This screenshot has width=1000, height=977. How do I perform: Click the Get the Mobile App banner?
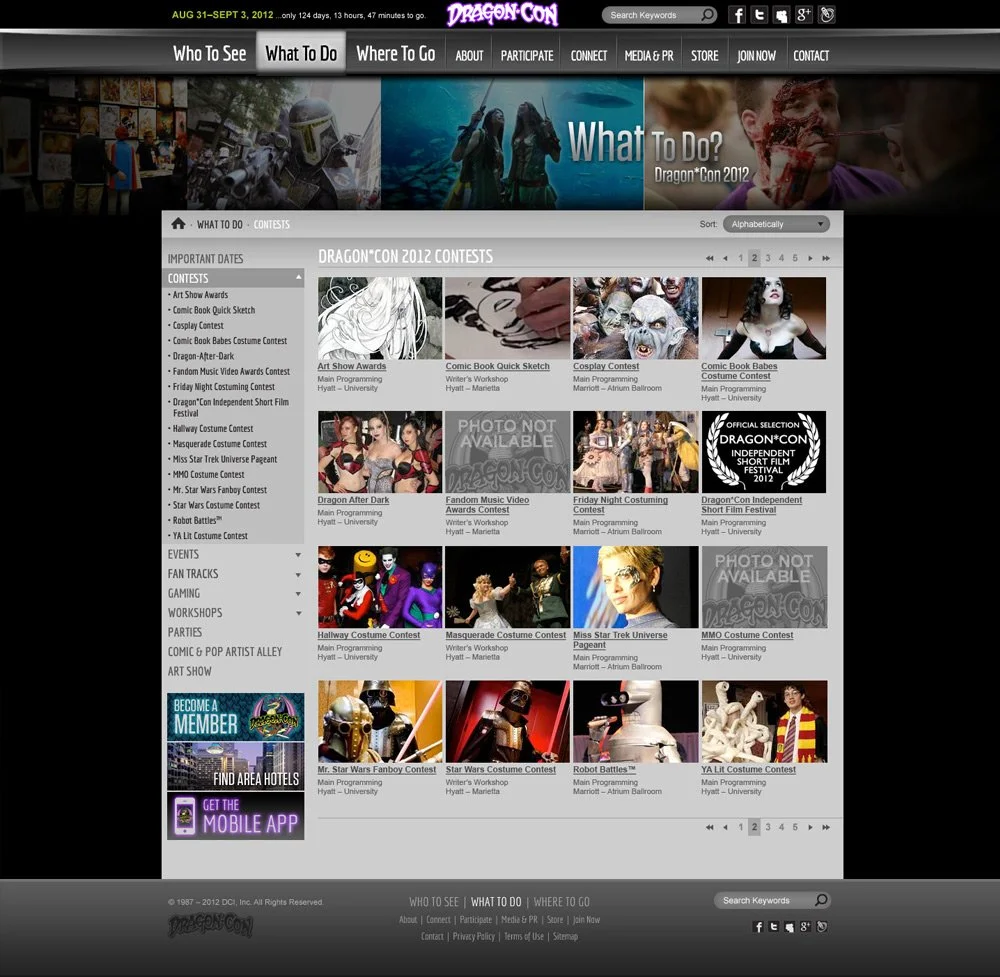pyautogui.click(x=236, y=816)
